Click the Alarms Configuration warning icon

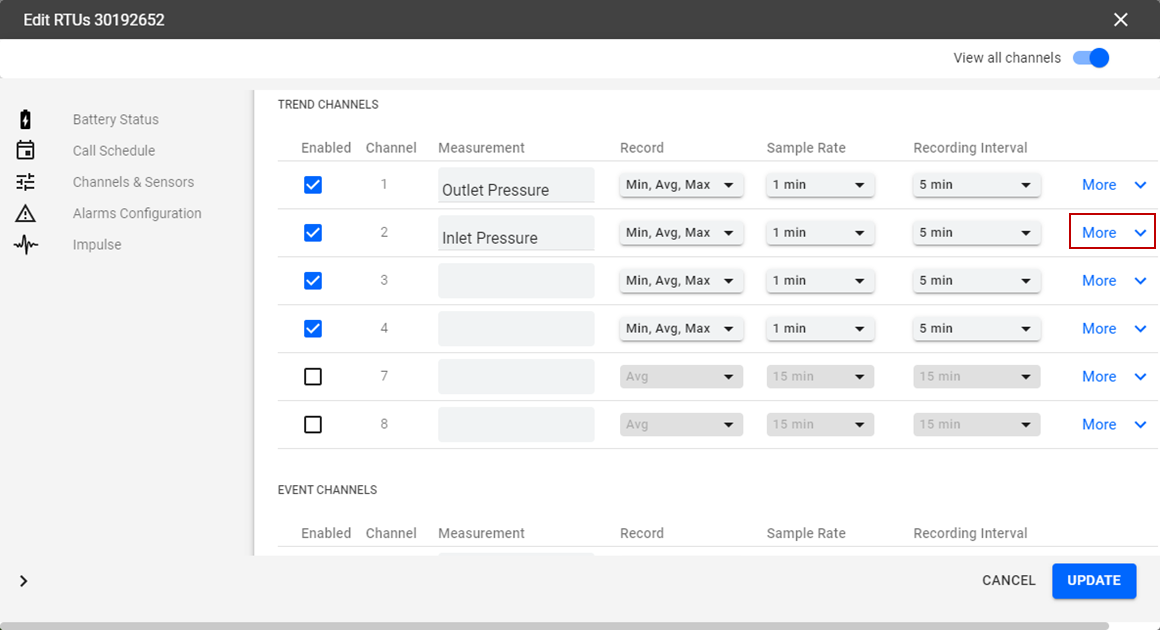pos(26,213)
